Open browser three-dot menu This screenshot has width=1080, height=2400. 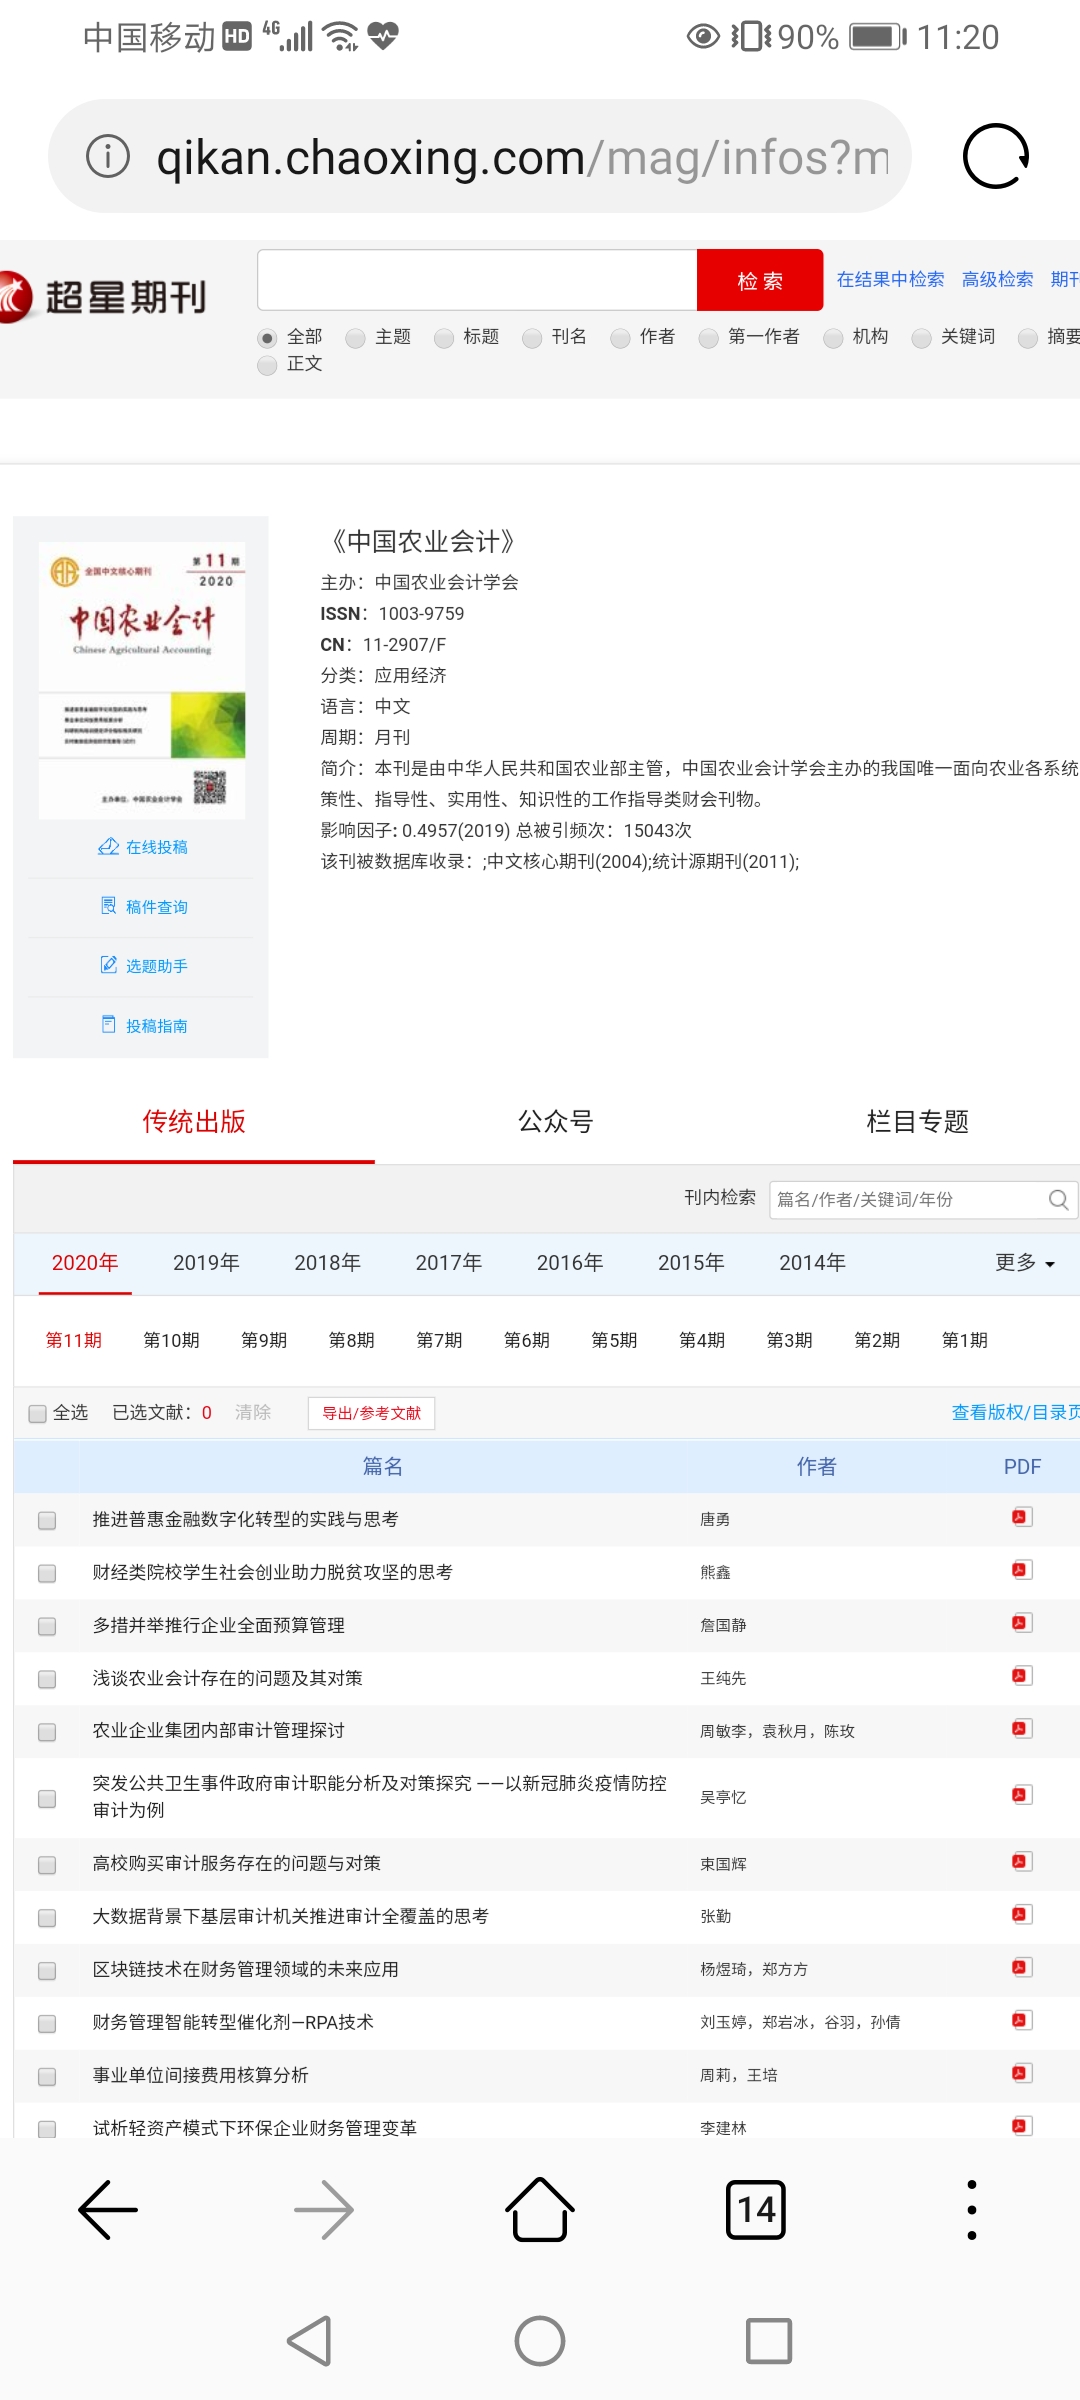tap(972, 2209)
